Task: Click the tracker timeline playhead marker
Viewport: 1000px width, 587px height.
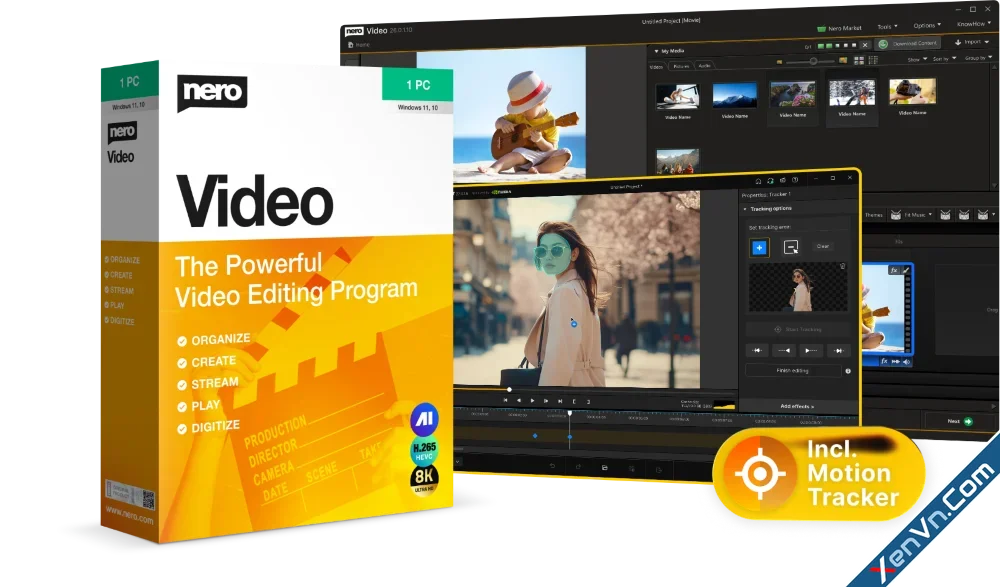Action: click(x=570, y=413)
